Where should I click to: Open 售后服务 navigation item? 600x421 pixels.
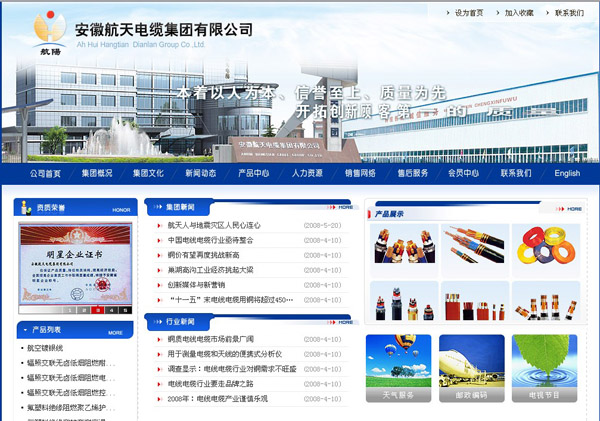pos(412,173)
